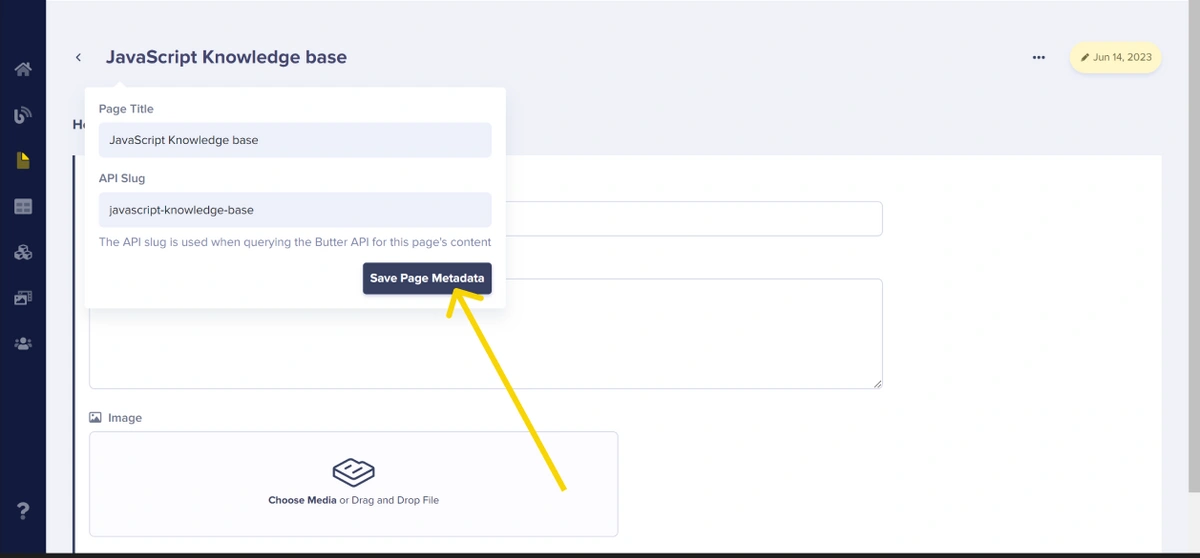
Task: Go to the Home dashboard icon
Action: click(23, 70)
